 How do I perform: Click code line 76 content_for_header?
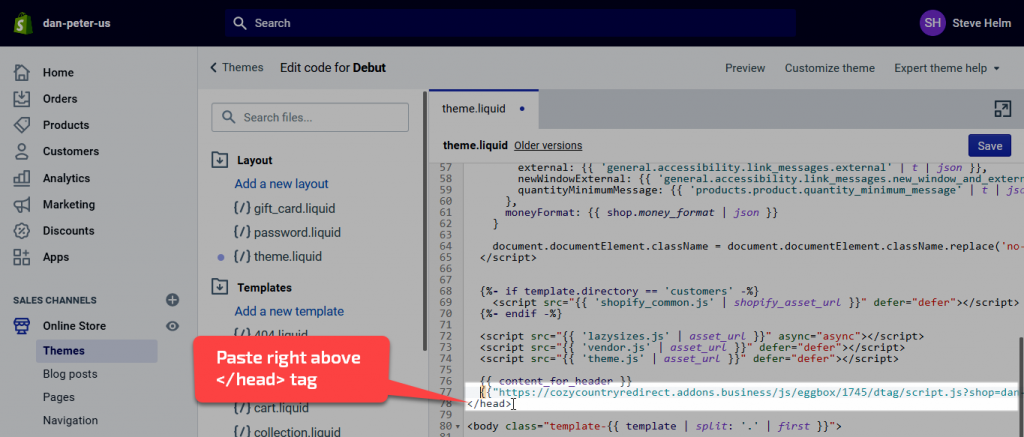click(x=556, y=381)
